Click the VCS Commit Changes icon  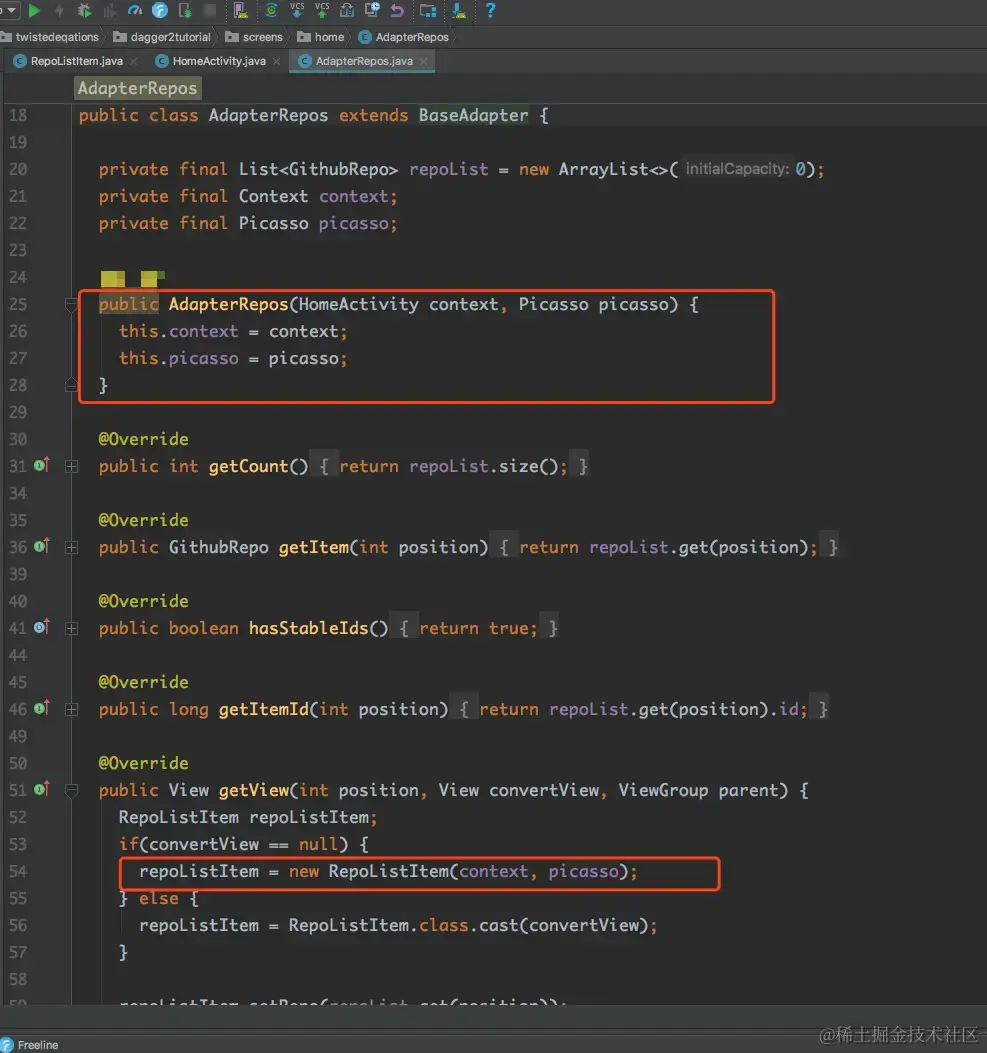[x=322, y=9]
